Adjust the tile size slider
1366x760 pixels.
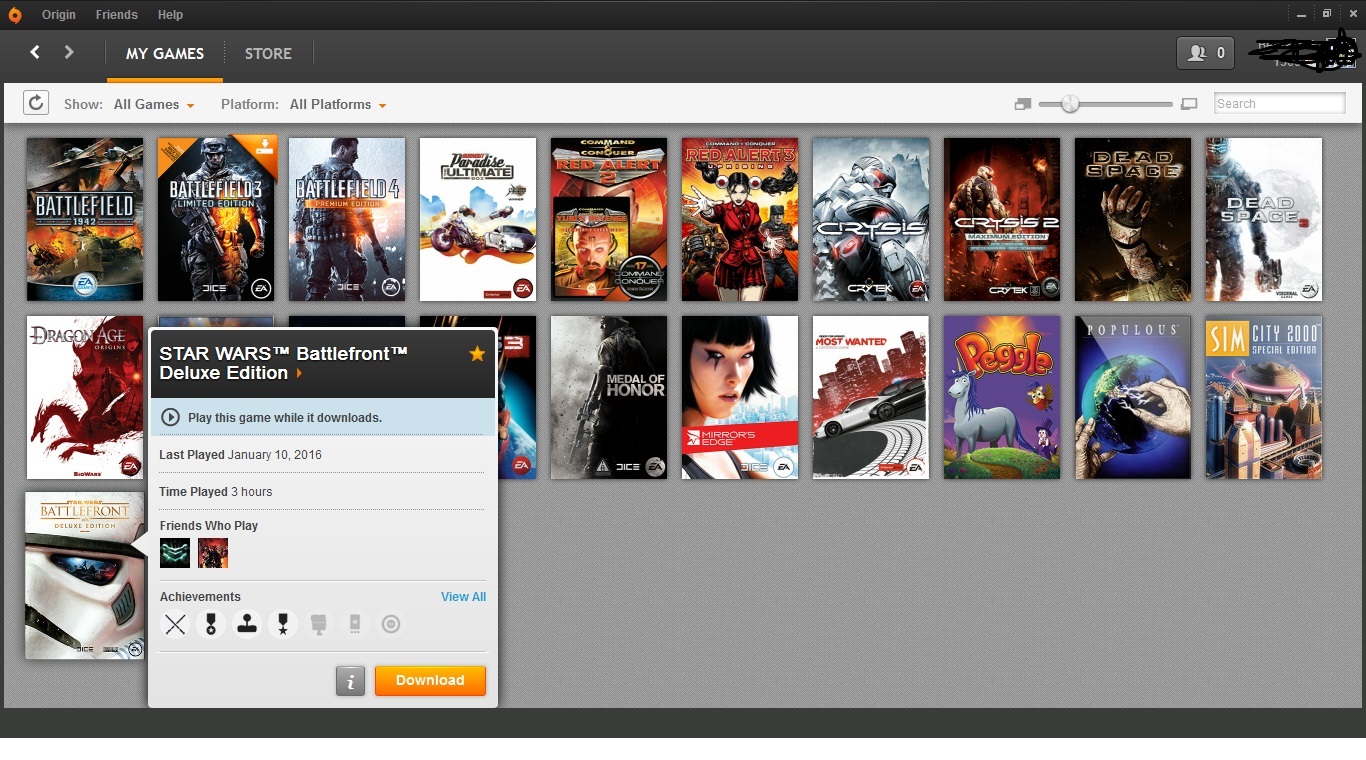(x=1070, y=104)
